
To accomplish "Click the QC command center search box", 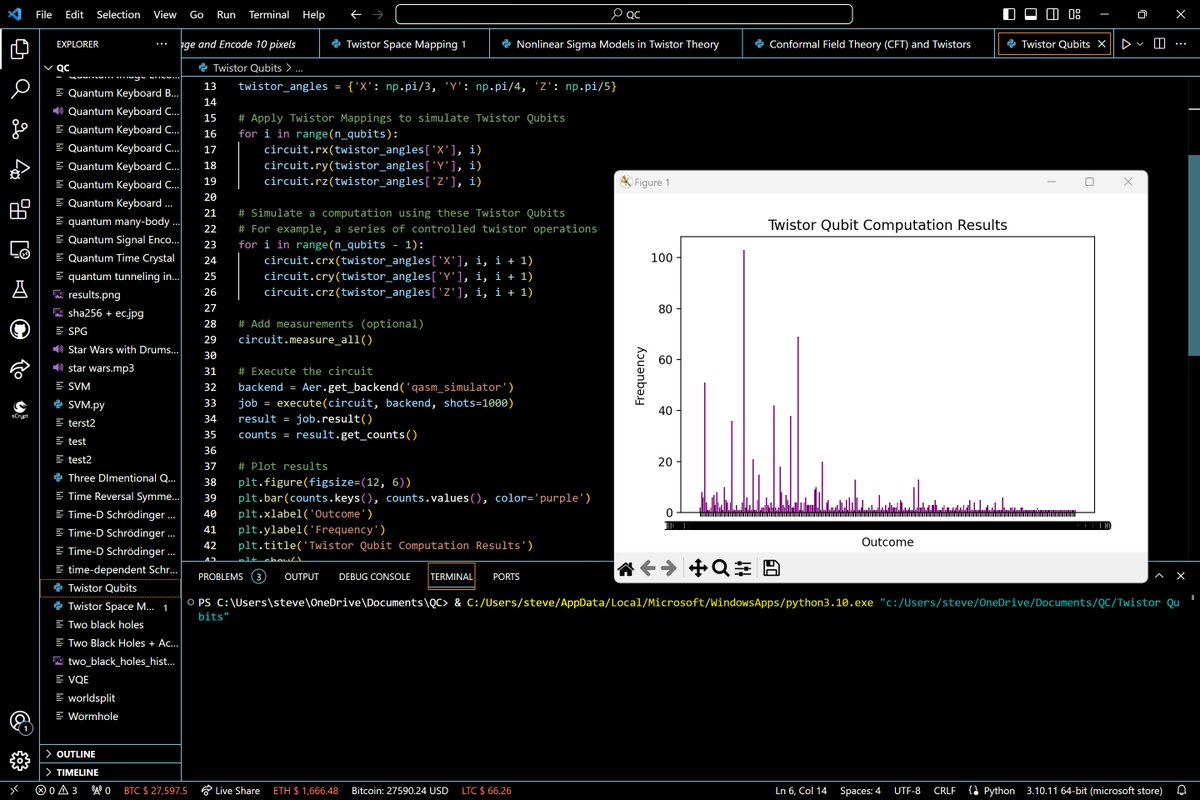I will pyautogui.click(x=624, y=15).
